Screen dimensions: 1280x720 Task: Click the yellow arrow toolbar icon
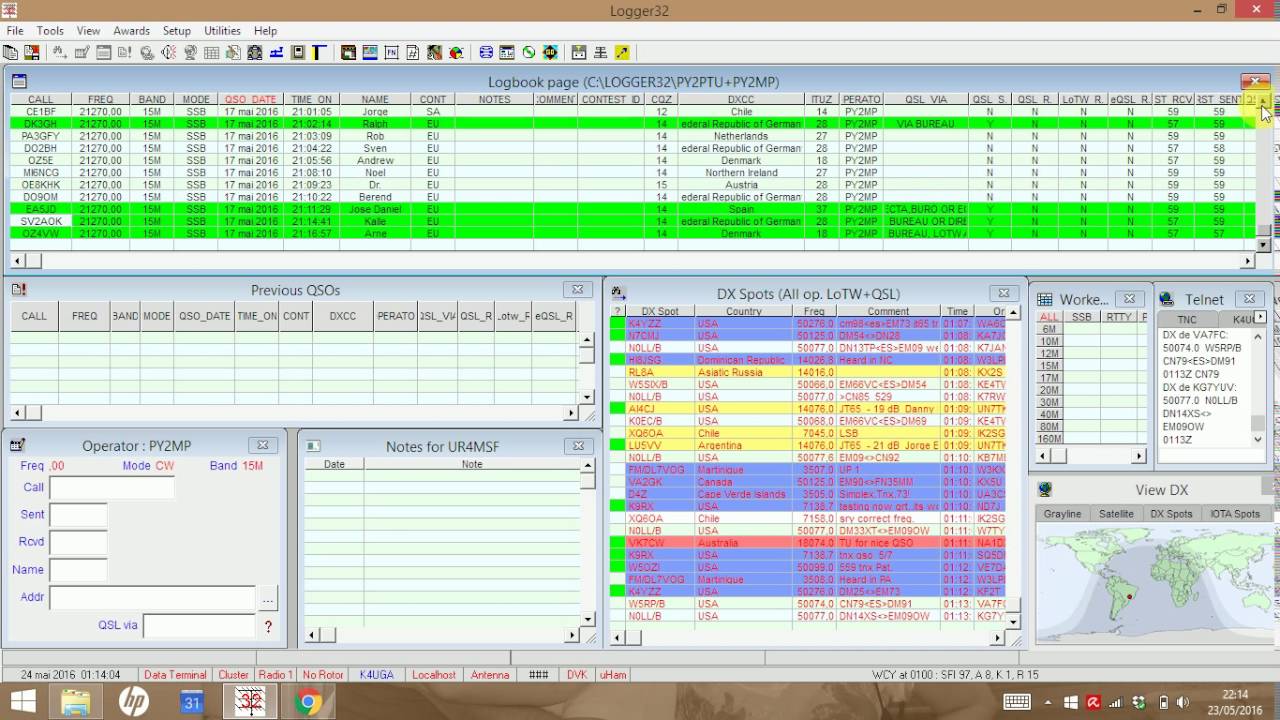click(622, 52)
